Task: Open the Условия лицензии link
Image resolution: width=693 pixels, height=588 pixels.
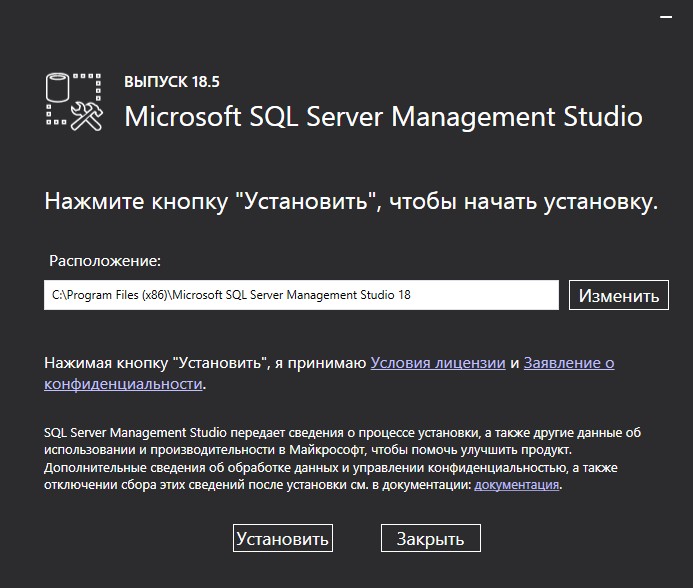Action: click(438, 363)
